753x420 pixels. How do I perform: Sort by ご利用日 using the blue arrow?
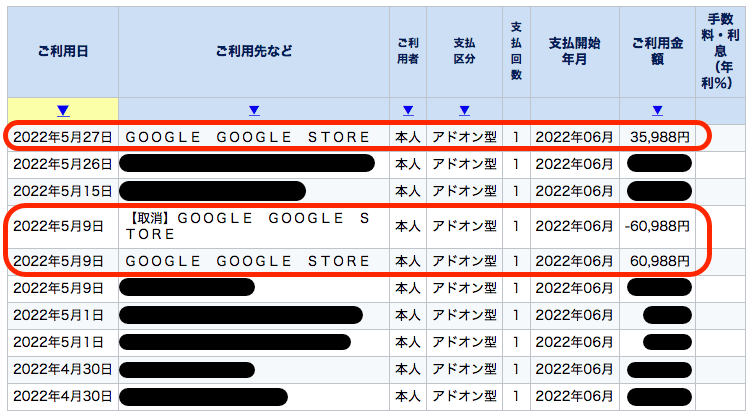pyautogui.click(x=63, y=110)
